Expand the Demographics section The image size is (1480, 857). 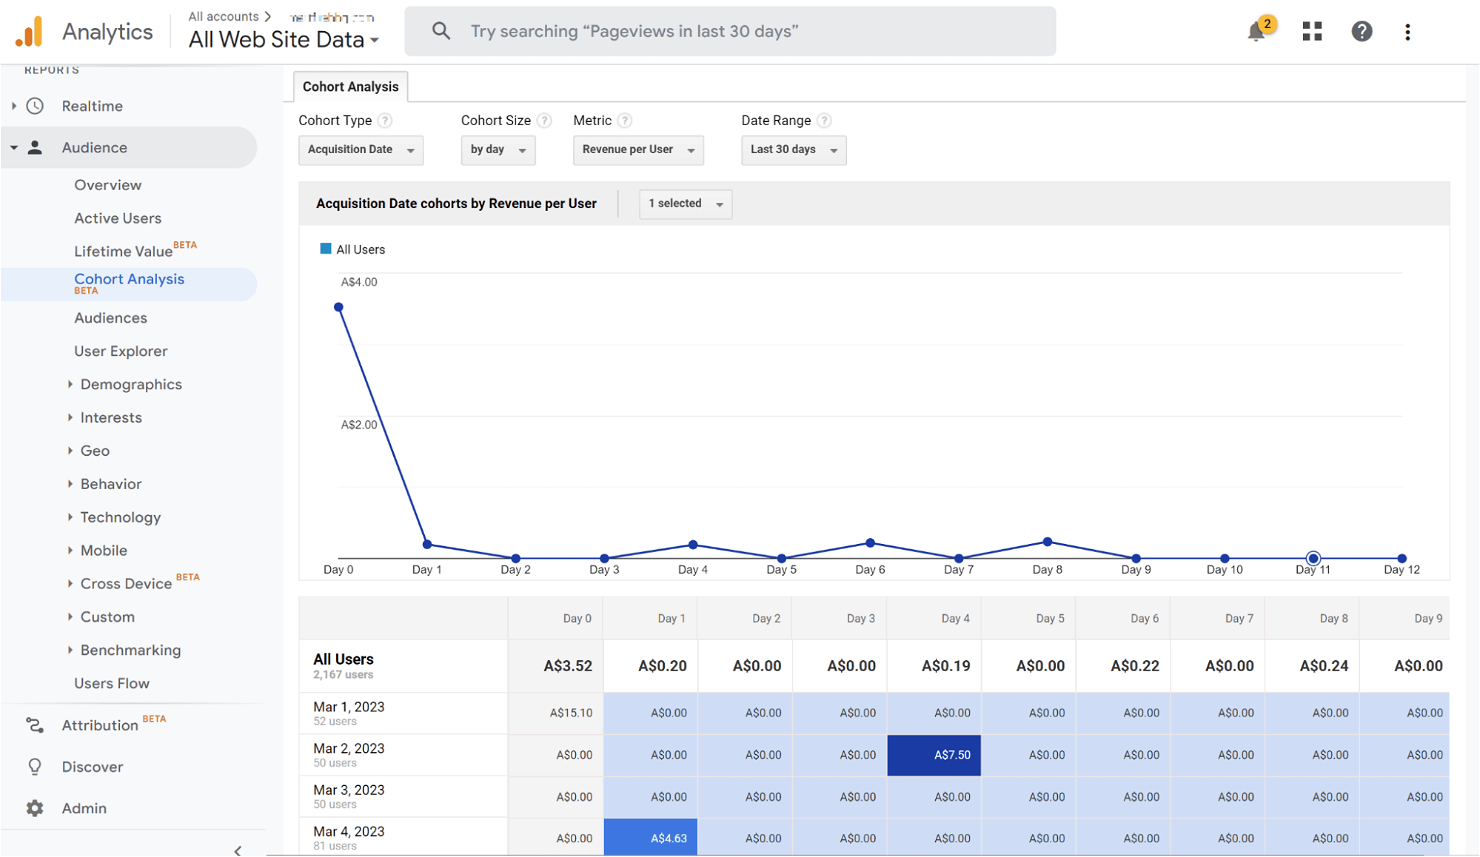[131, 384]
